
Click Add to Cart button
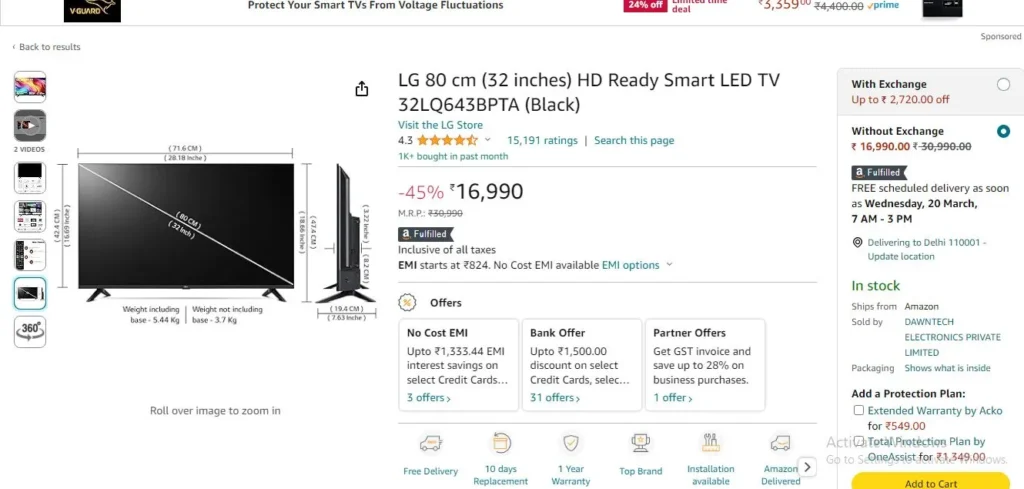pyautogui.click(x=931, y=483)
